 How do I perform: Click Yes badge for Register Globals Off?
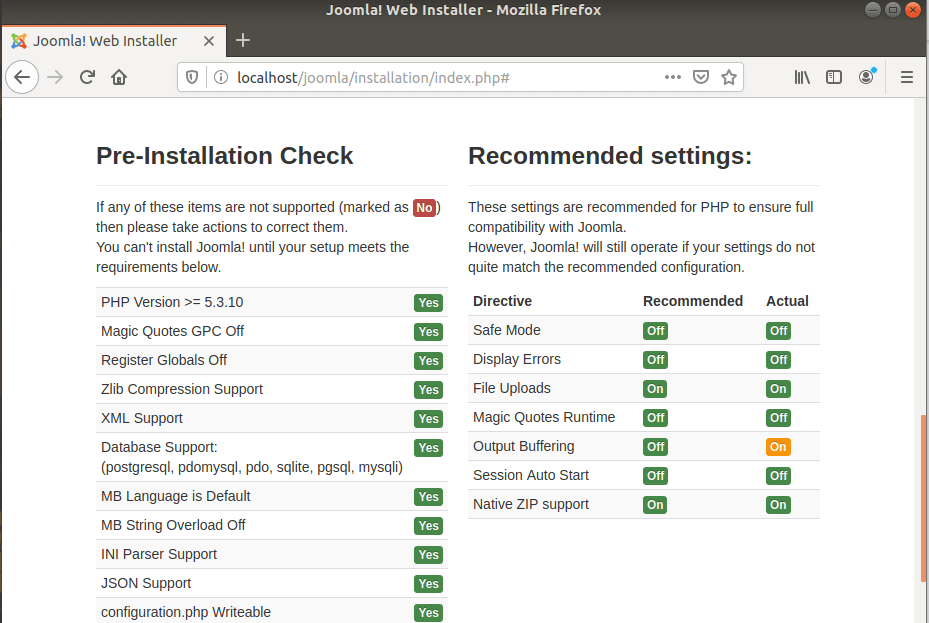pos(428,361)
